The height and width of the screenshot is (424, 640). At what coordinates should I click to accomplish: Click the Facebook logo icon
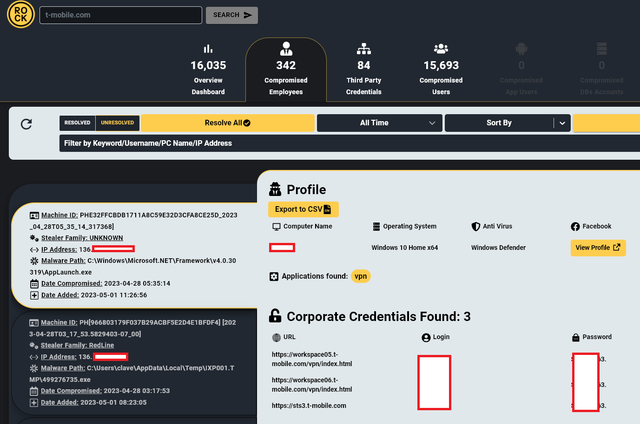[575, 226]
